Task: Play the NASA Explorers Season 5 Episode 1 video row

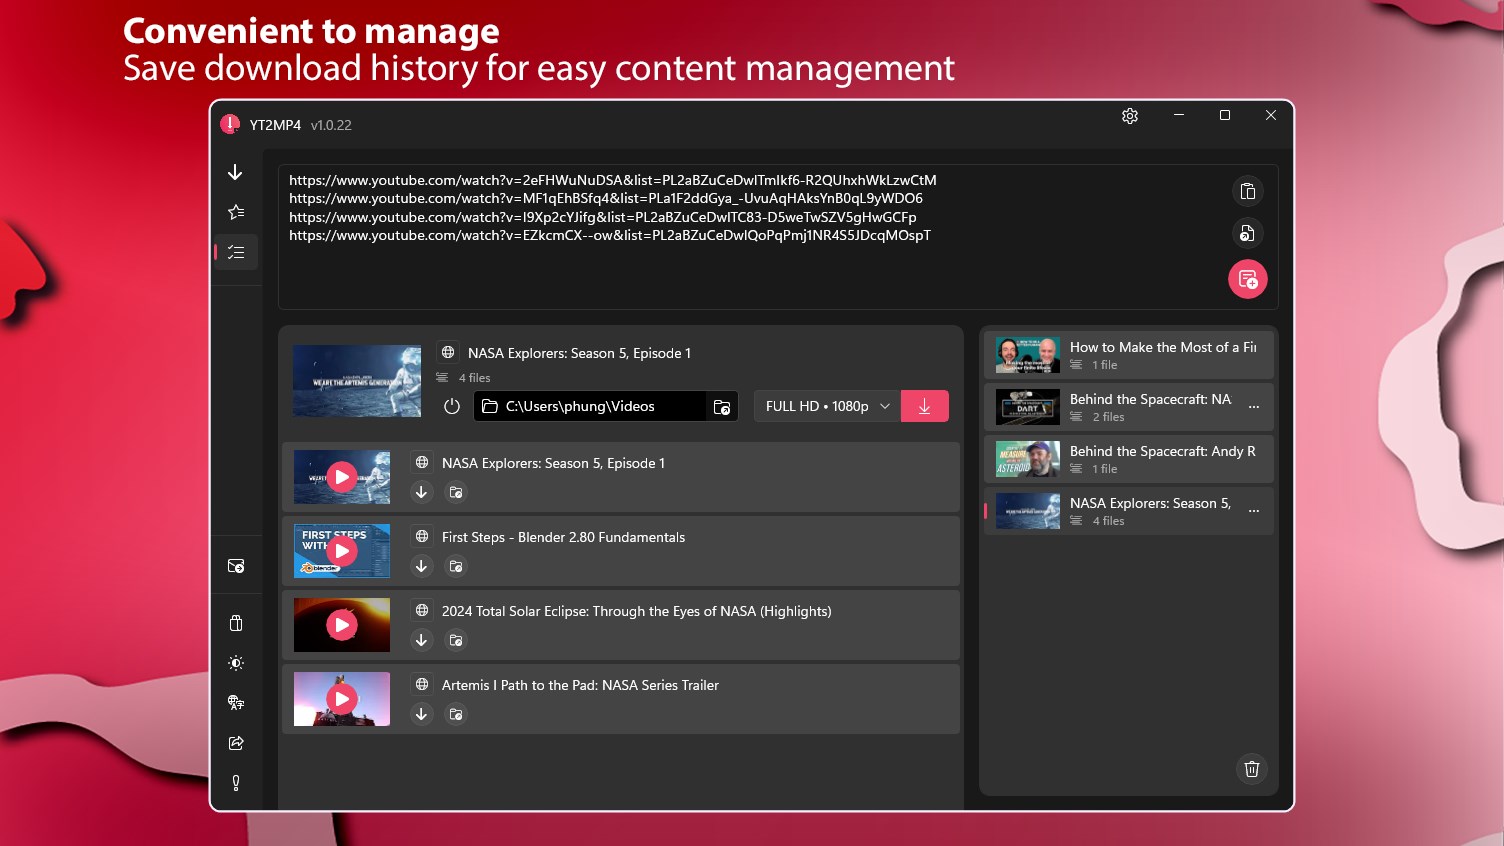Action: [x=342, y=477]
